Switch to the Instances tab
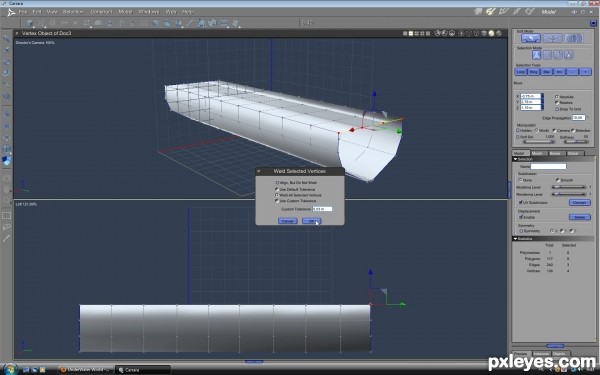600x375 pixels. coord(541,354)
